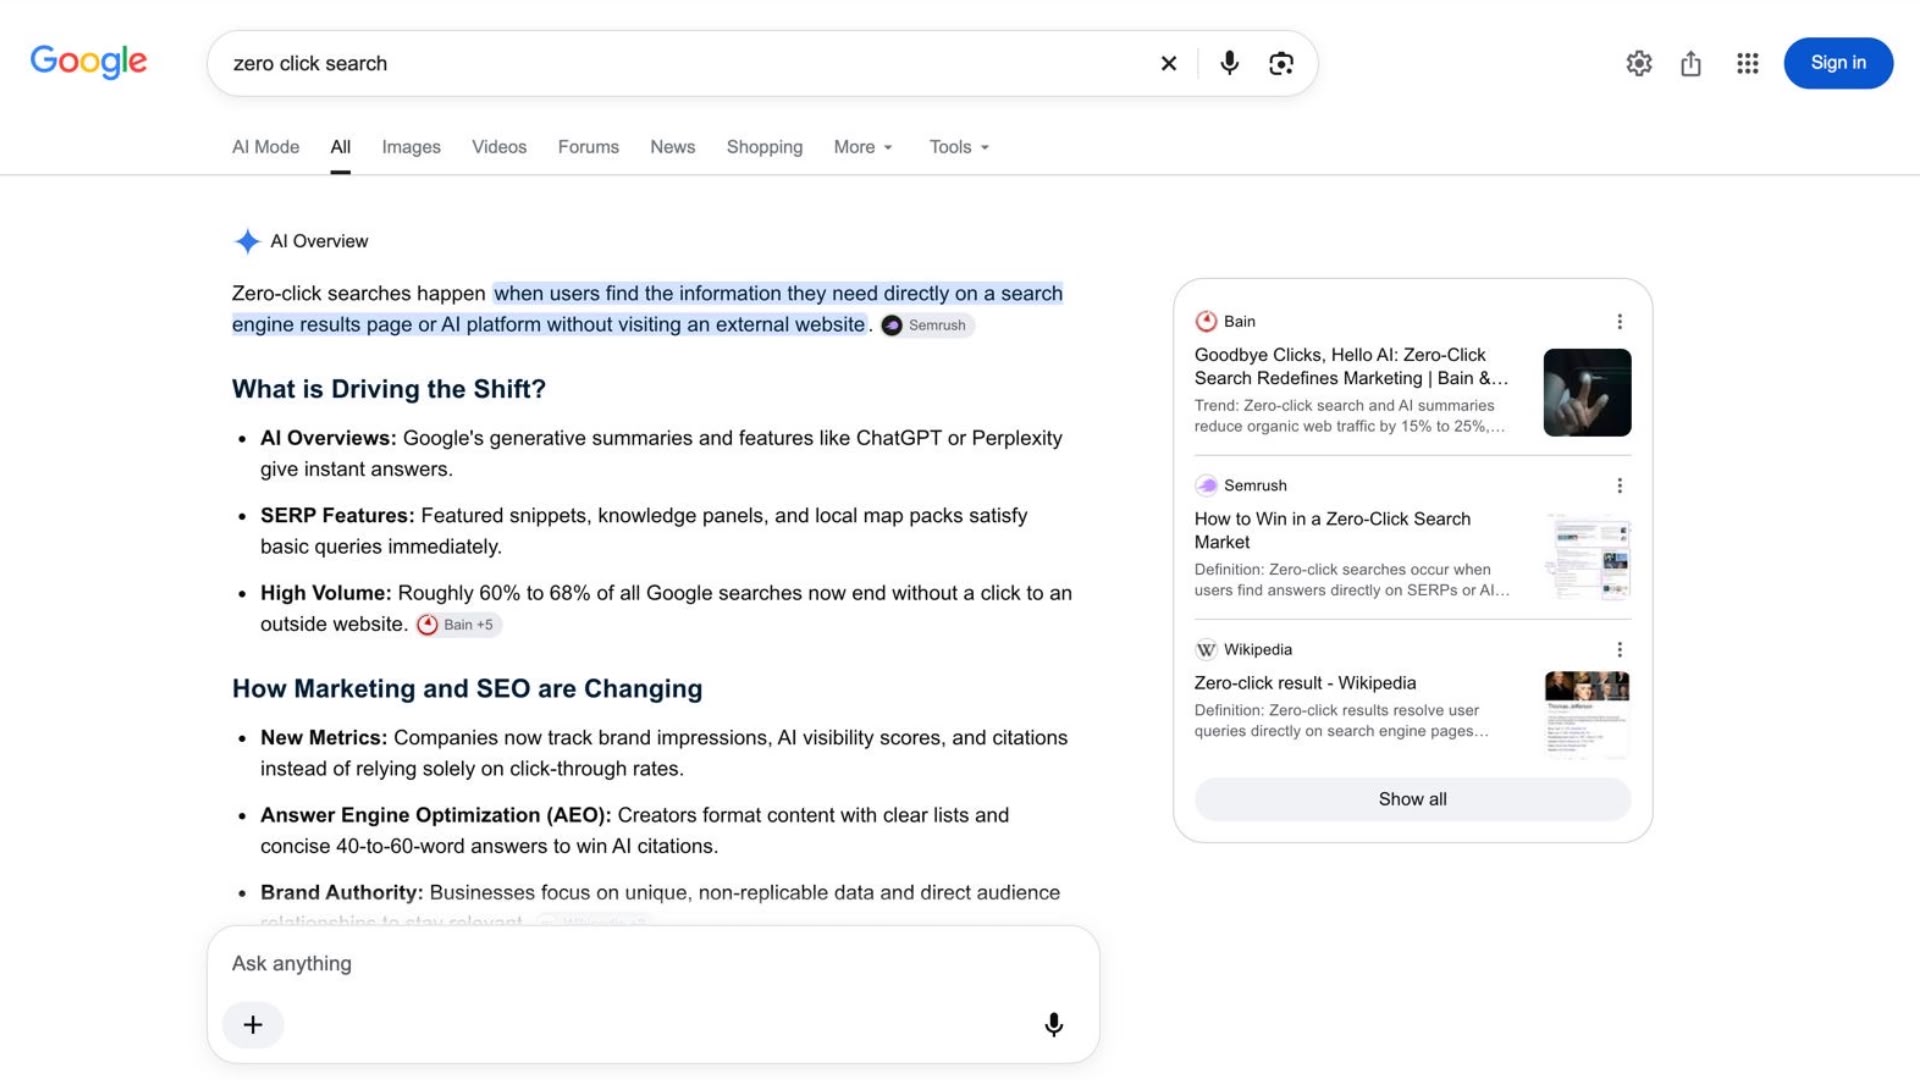The height and width of the screenshot is (1080, 1920).
Task: Switch to AI Mode tab
Action: point(265,147)
